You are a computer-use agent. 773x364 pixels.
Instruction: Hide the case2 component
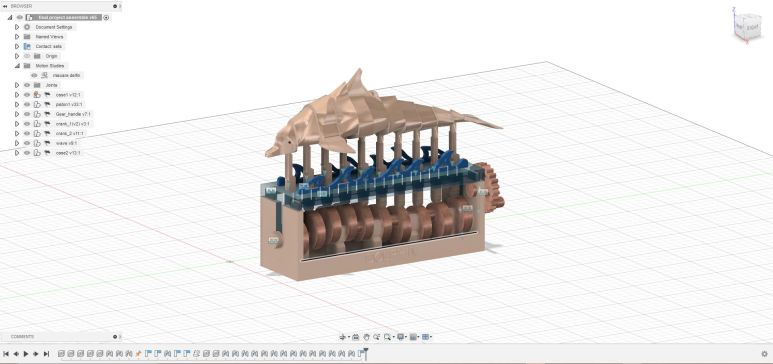click(x=27, y=153)
